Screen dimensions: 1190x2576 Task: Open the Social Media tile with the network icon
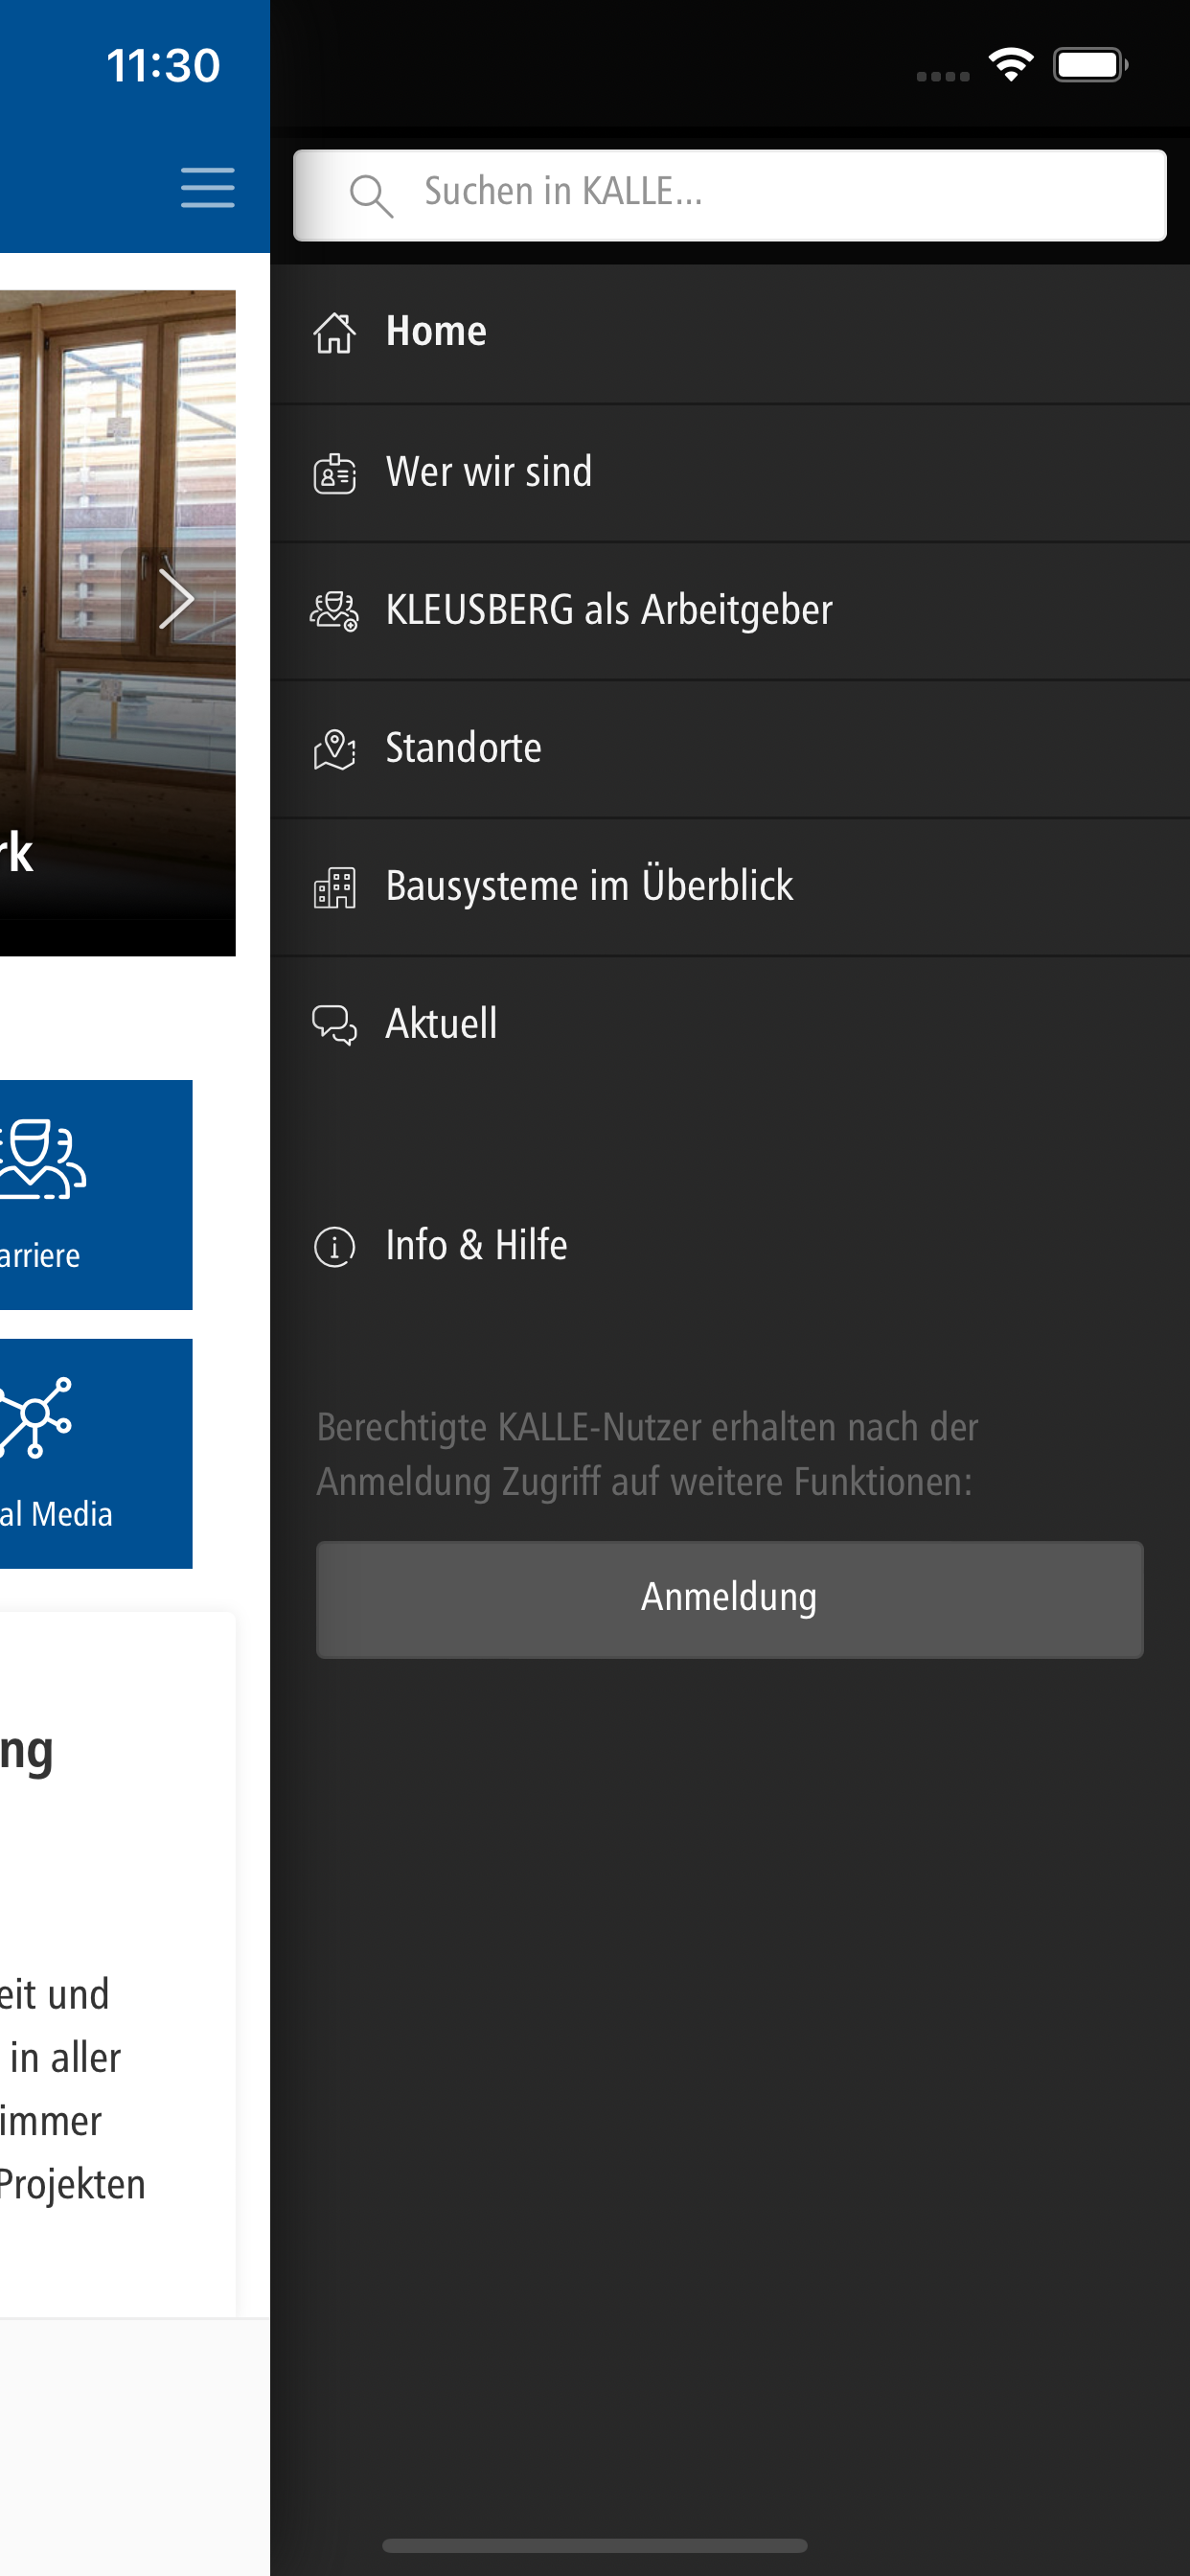96,1452
